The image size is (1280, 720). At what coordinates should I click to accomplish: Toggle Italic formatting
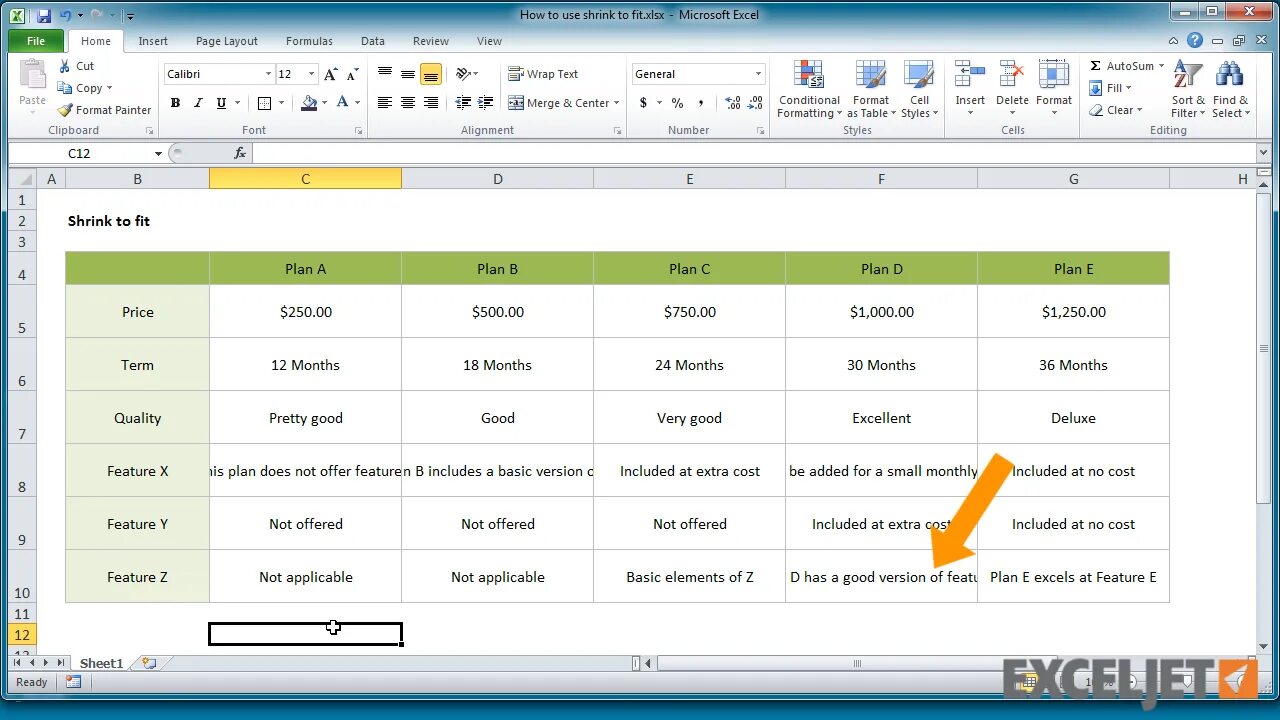[198, 103]
